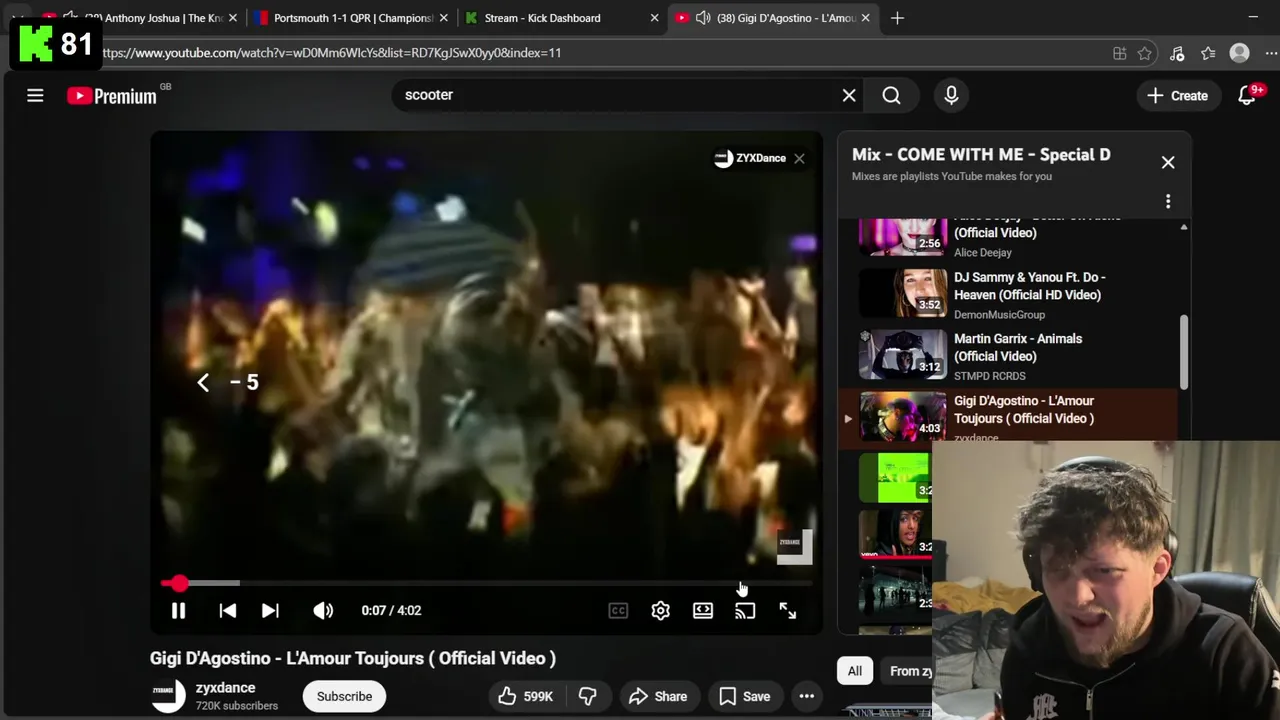Start voice search with microphone icon
This screenshot has width=1280, height=720.
pos(951,95)
